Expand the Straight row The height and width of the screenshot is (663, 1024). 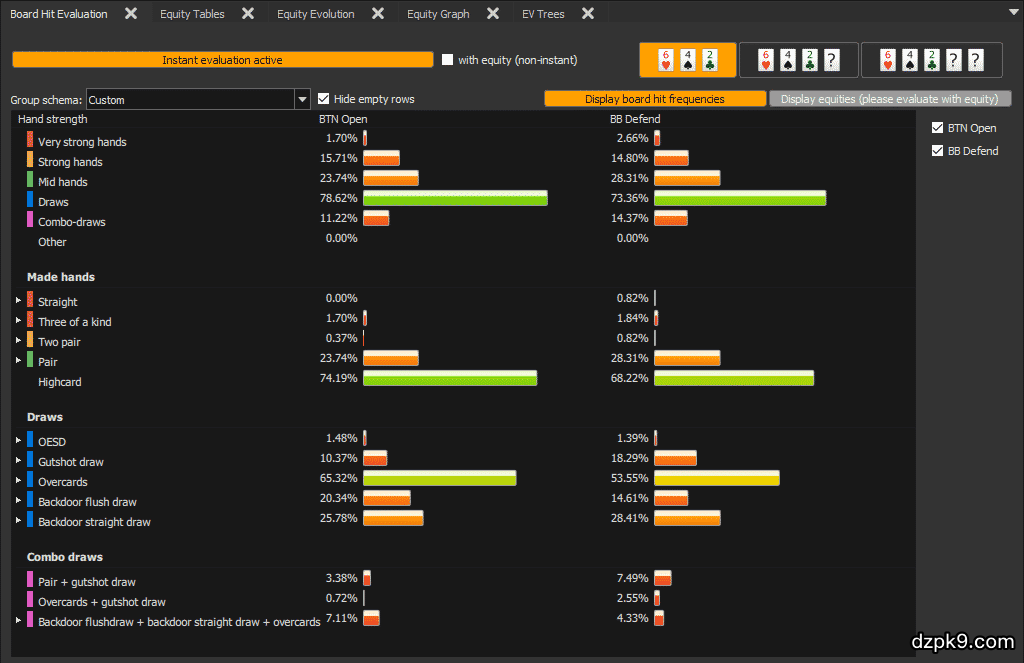(x=19, y=301)
